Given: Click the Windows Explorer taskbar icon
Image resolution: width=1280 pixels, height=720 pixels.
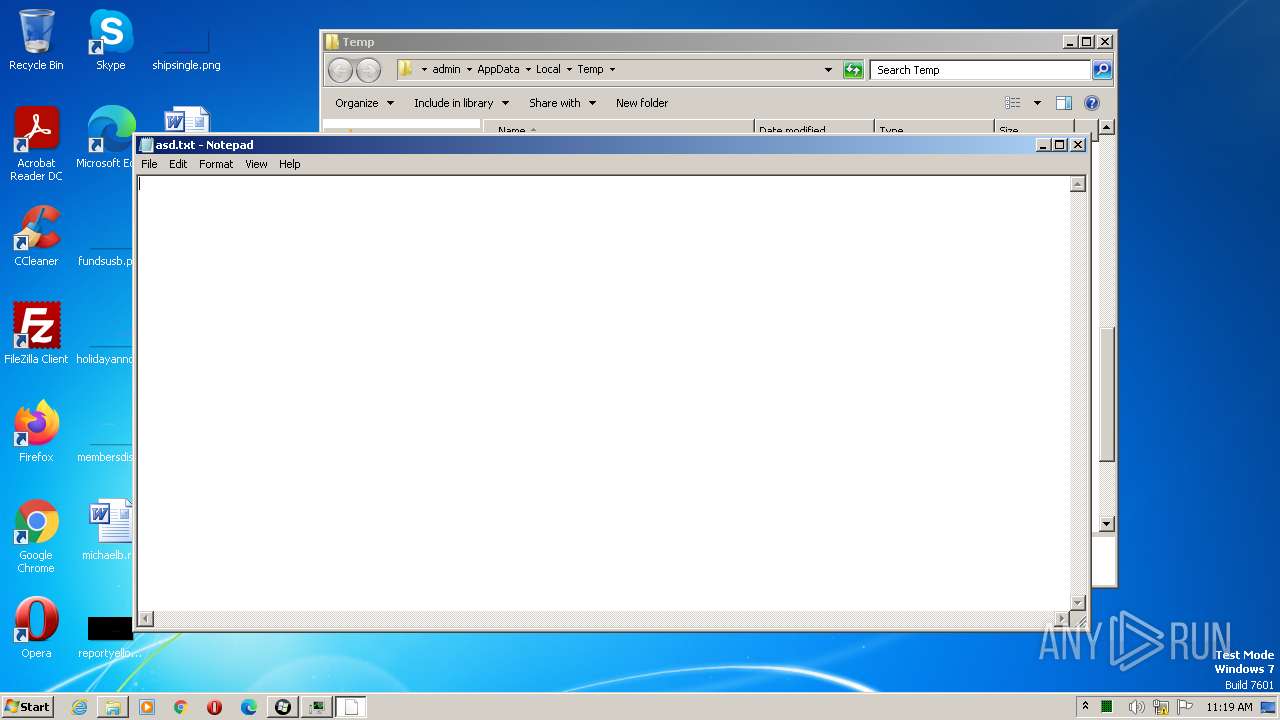Looking at the screenshot, I should point(113,707).
